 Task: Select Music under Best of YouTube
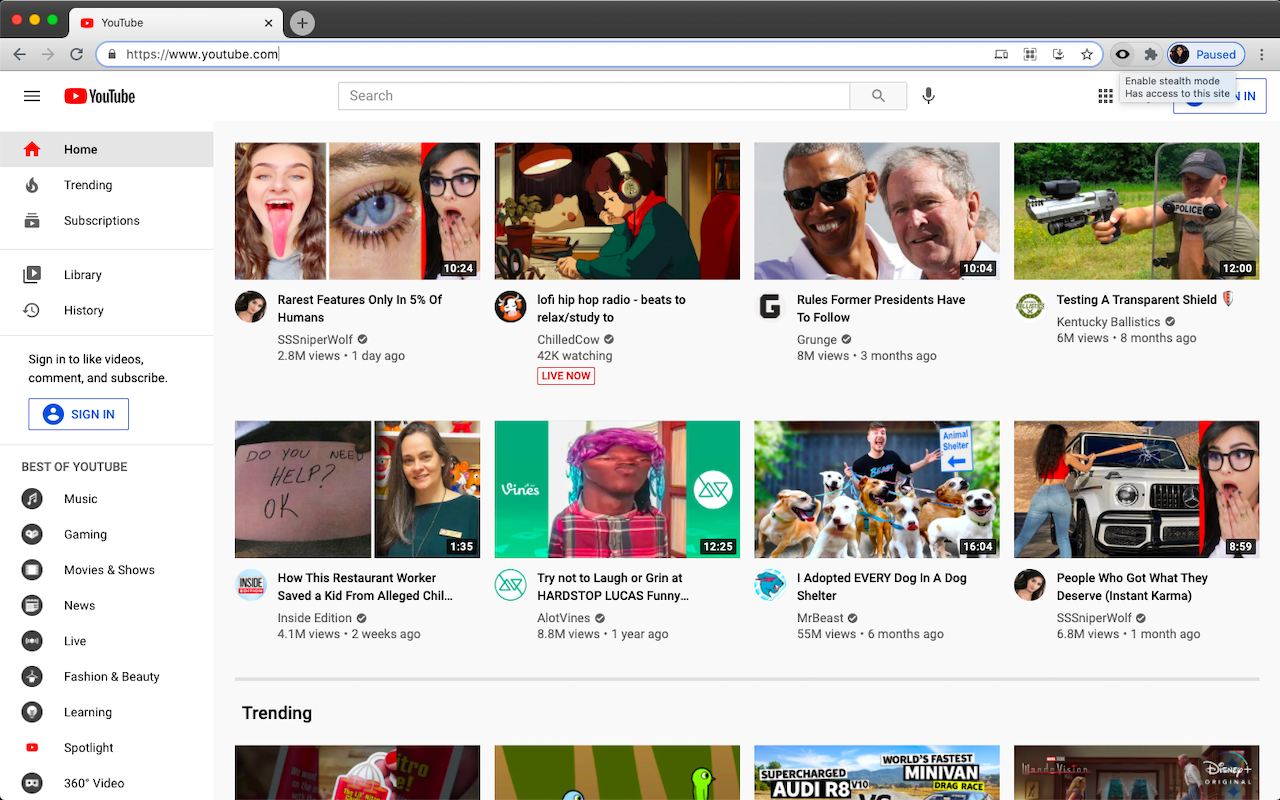[80, 498]
